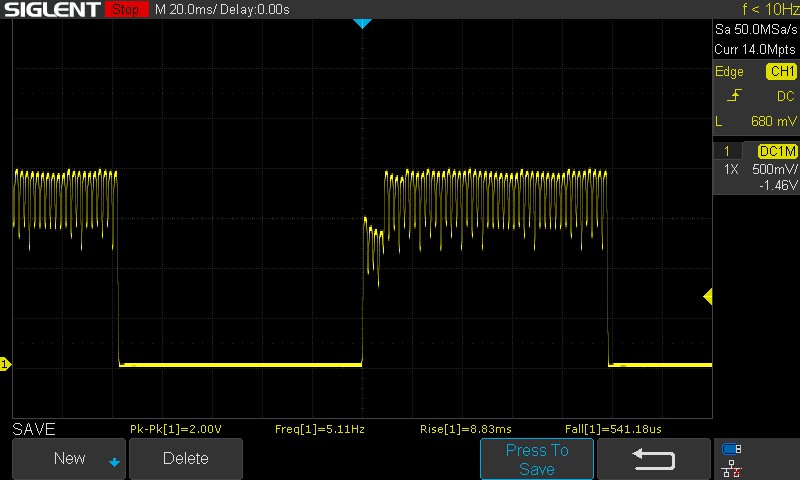
Task: Click the blue trigger position marker
Action: (x=362, y=23)
